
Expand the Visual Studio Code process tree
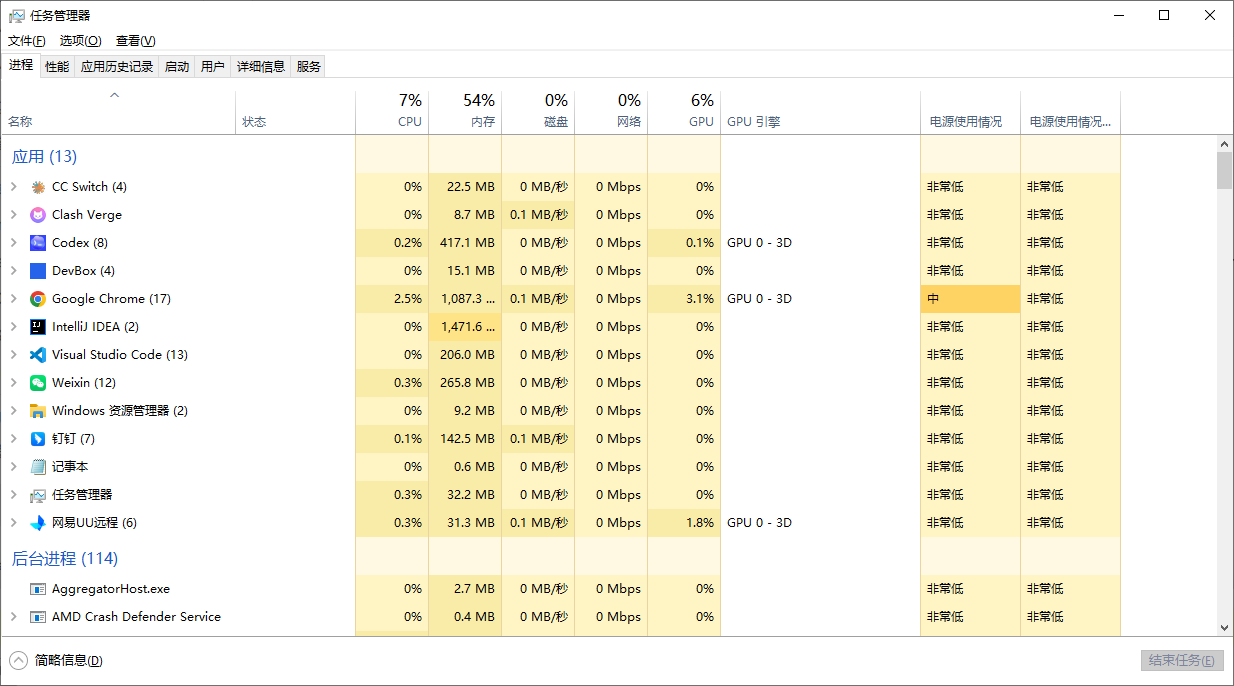coord(14,355)
